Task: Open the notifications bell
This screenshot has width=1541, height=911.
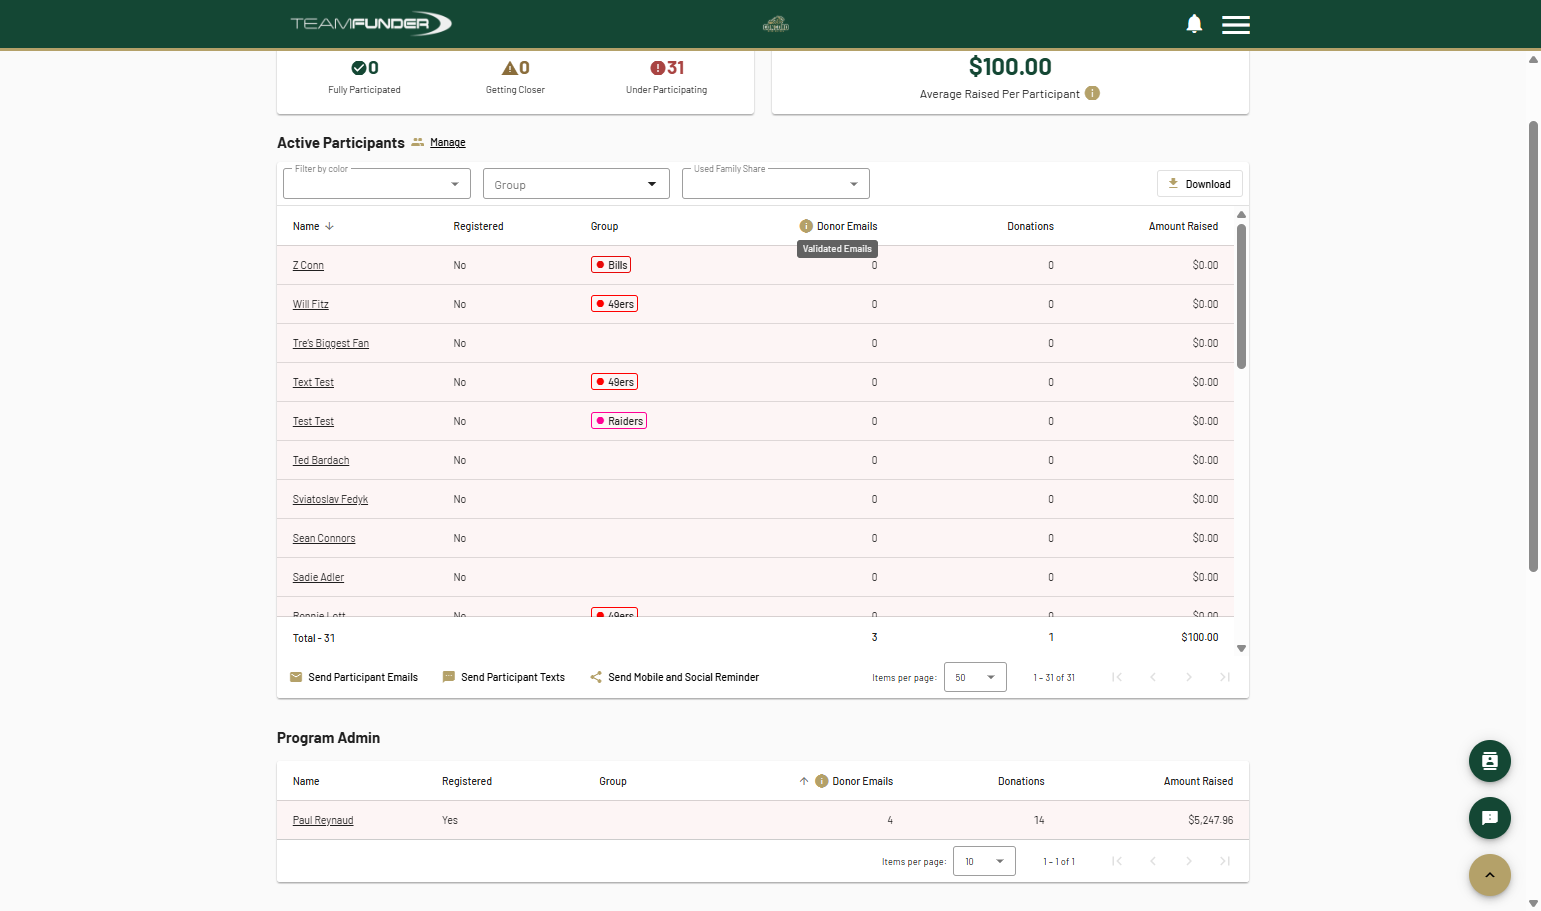Action: 1194,24
